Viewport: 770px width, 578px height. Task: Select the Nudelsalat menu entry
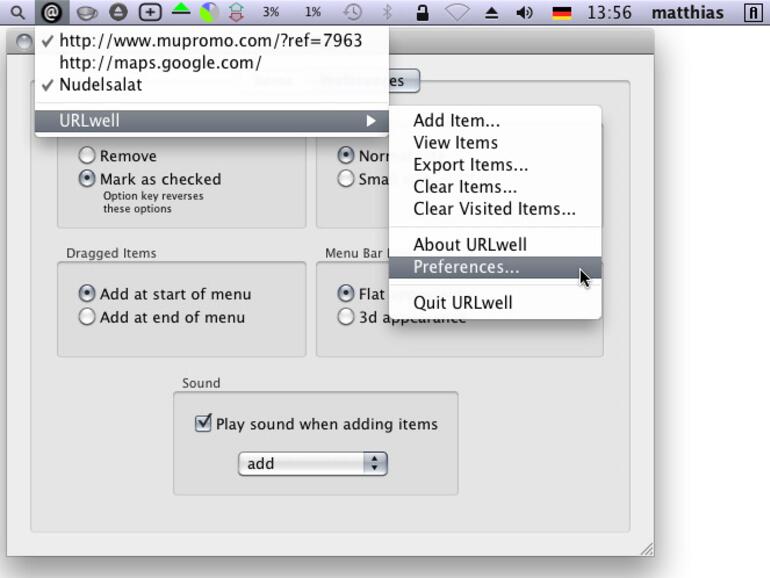212,84
